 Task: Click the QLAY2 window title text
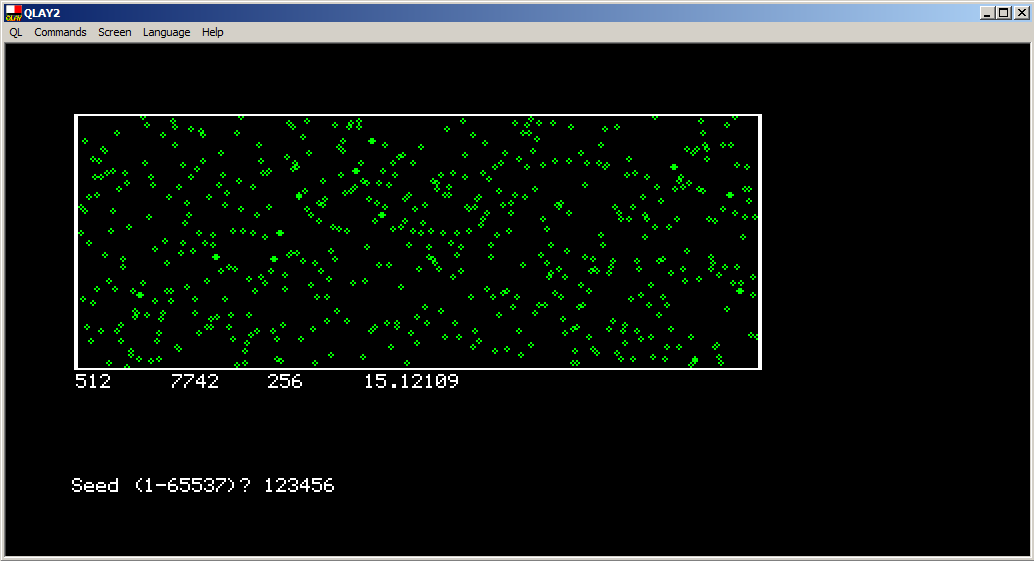(42, 13)
